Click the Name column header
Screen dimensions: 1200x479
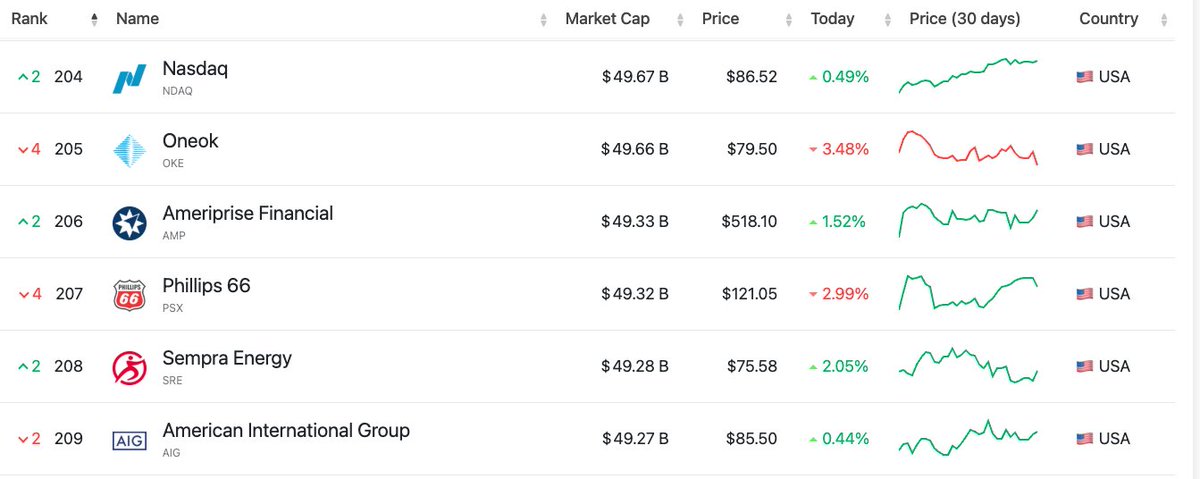click(137, 19)
